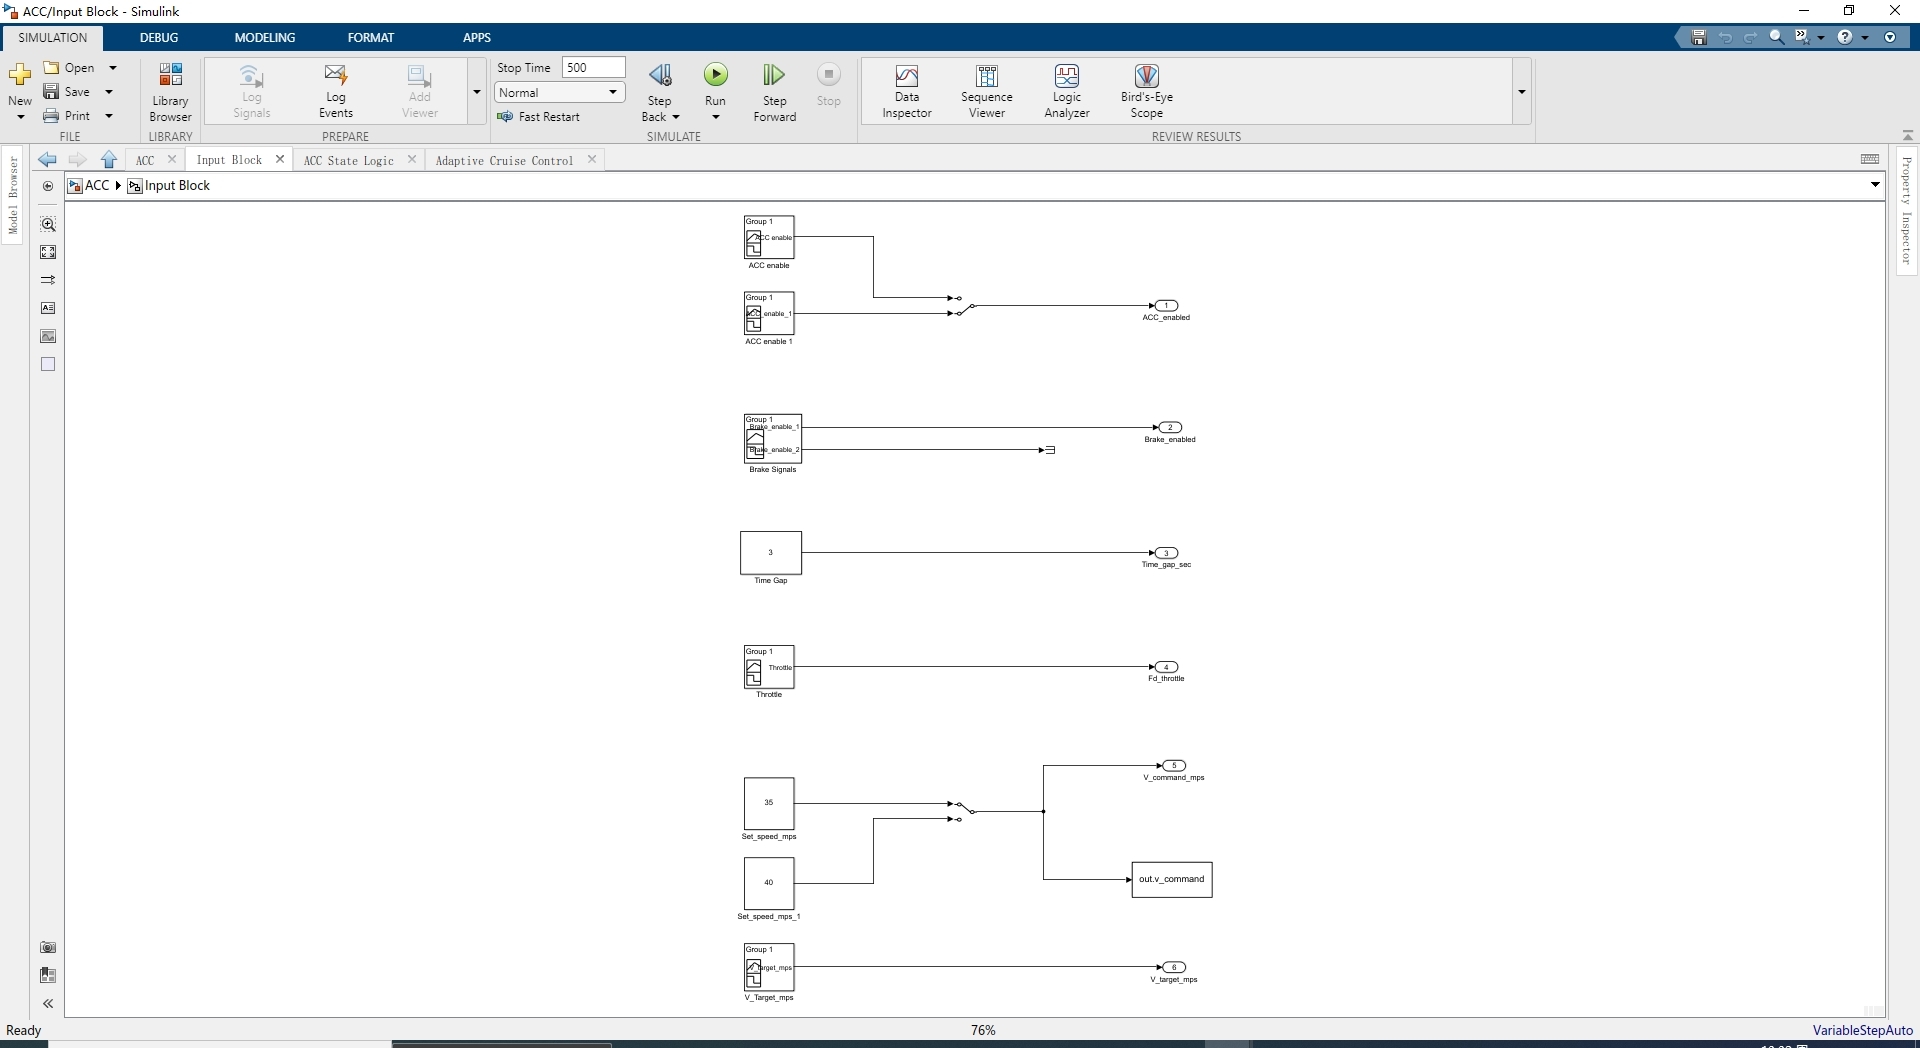Click ACC in the breadcrumb path
The image size is (1920, 1048).
(97, 186)
